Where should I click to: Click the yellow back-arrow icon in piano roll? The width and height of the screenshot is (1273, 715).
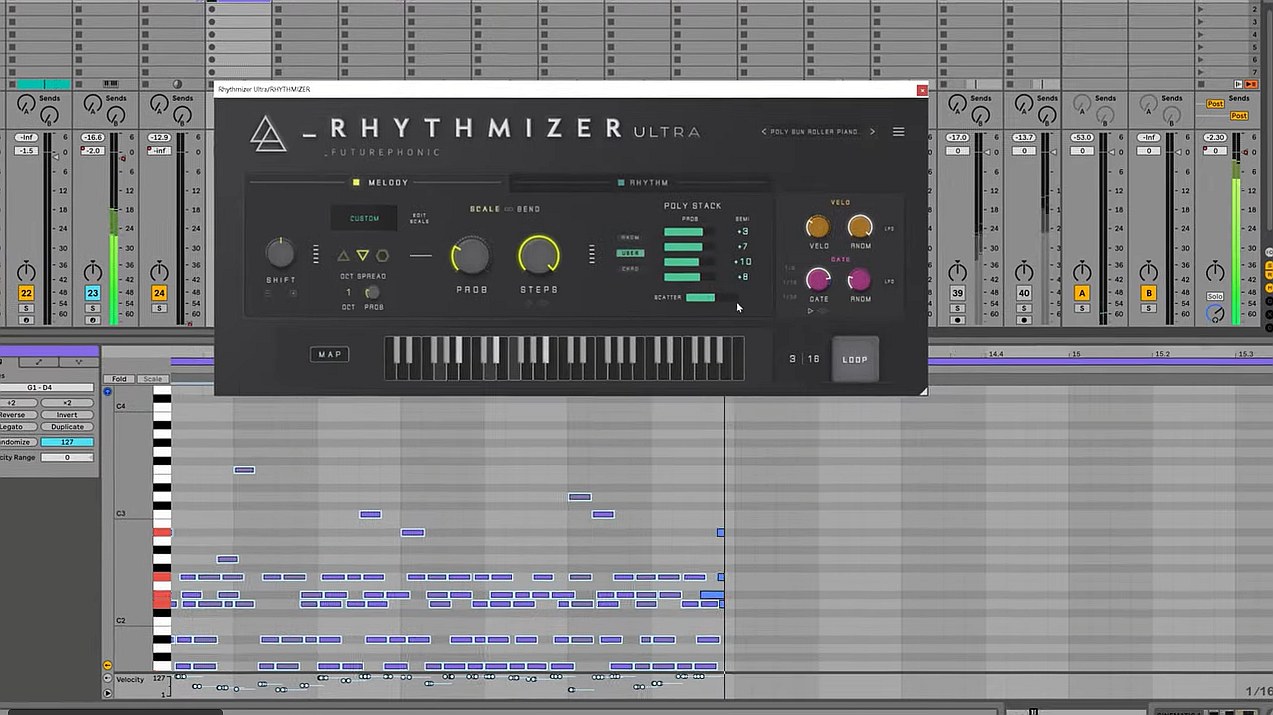[x=108, y=665]
